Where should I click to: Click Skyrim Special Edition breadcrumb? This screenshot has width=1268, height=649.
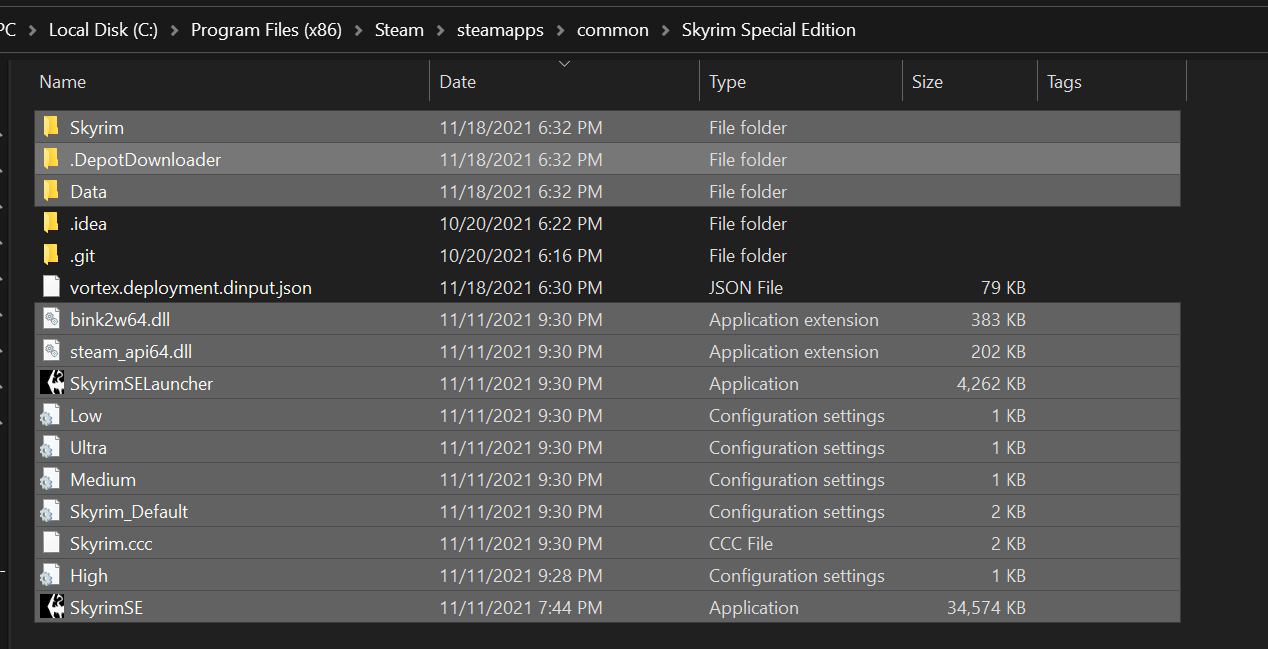769,30
